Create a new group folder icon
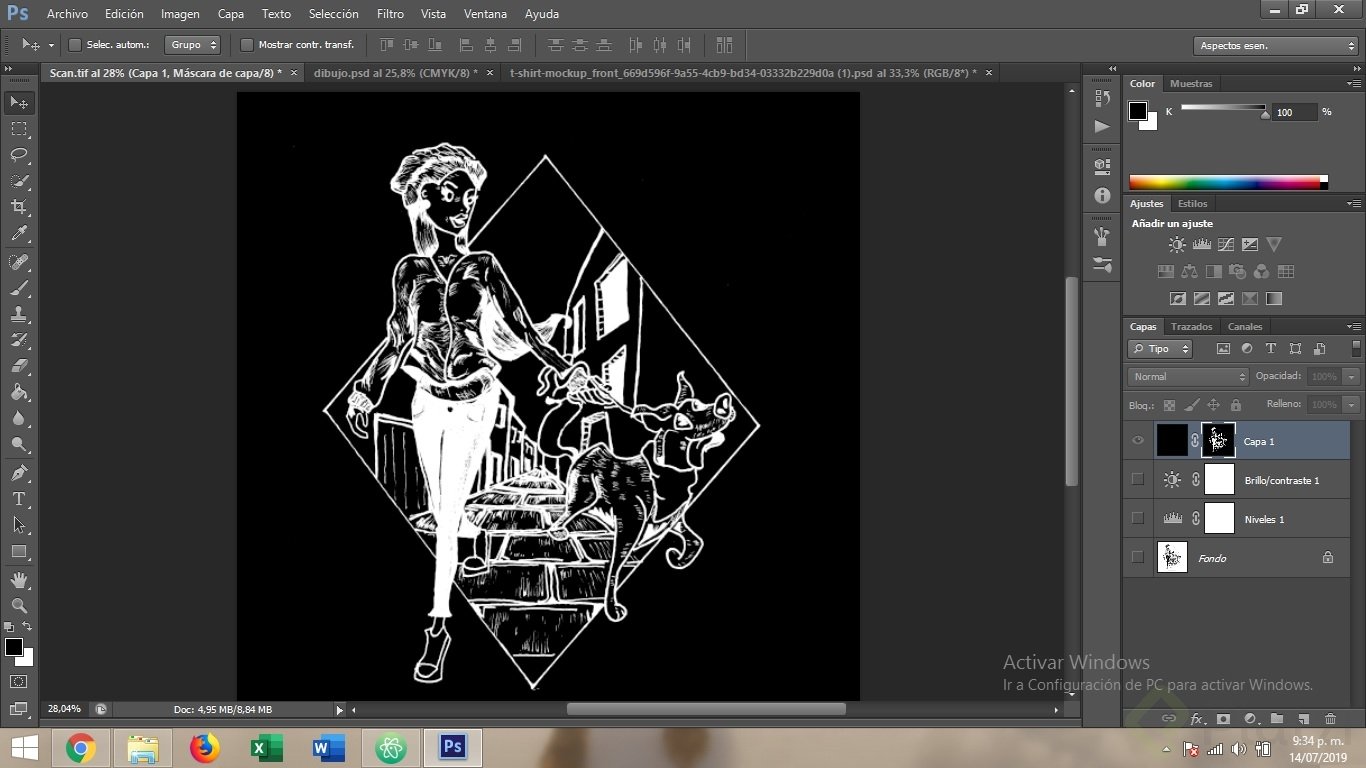 [1277, 718]
